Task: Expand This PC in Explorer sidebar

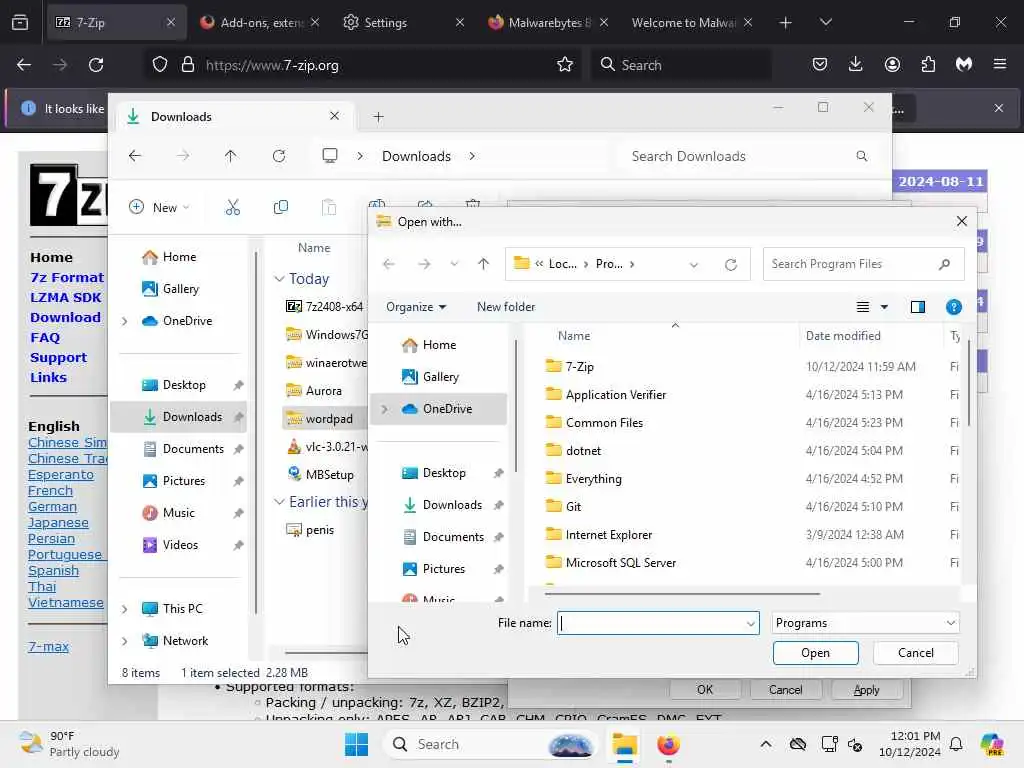Action: point(125,609)
